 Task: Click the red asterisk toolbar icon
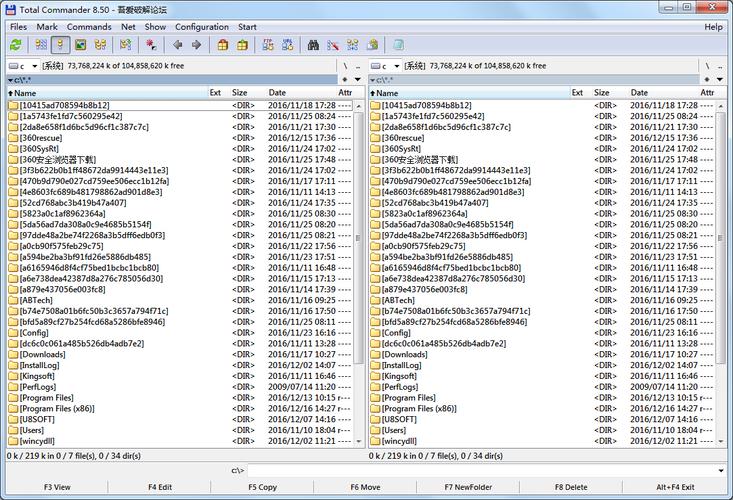tap(151, 45)
